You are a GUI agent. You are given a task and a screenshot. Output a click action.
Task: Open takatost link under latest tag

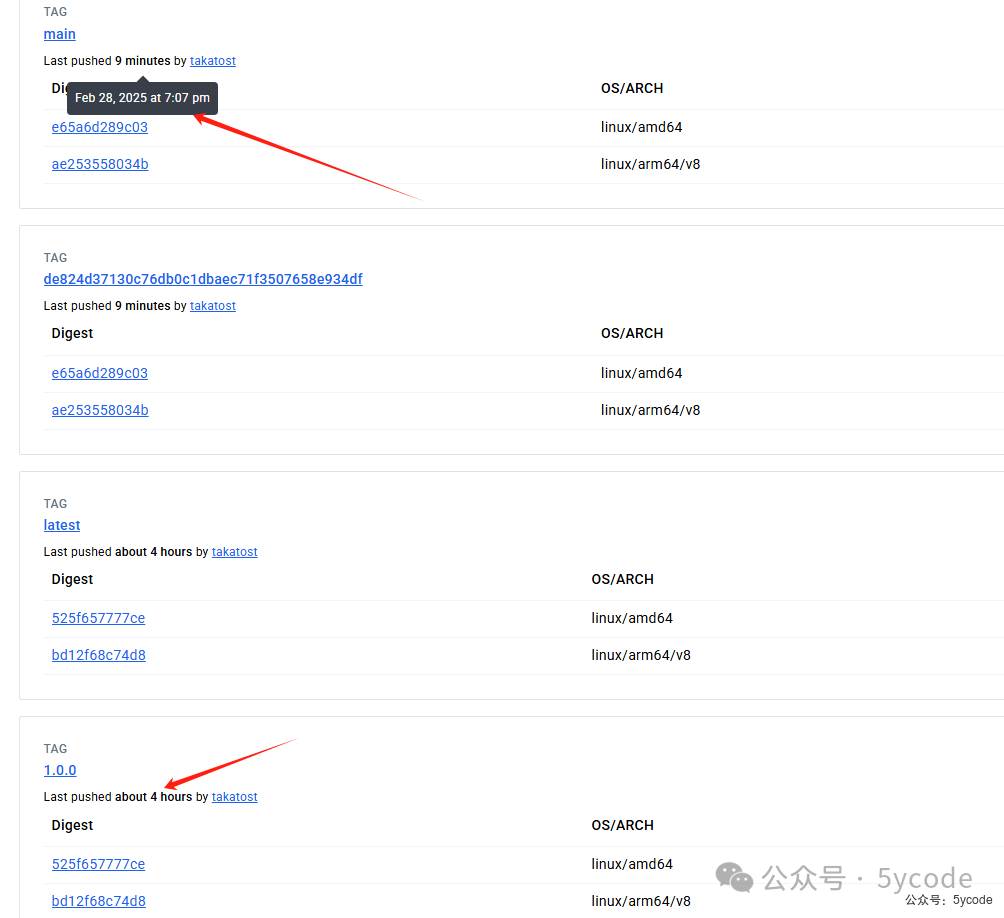click(234, 552)
